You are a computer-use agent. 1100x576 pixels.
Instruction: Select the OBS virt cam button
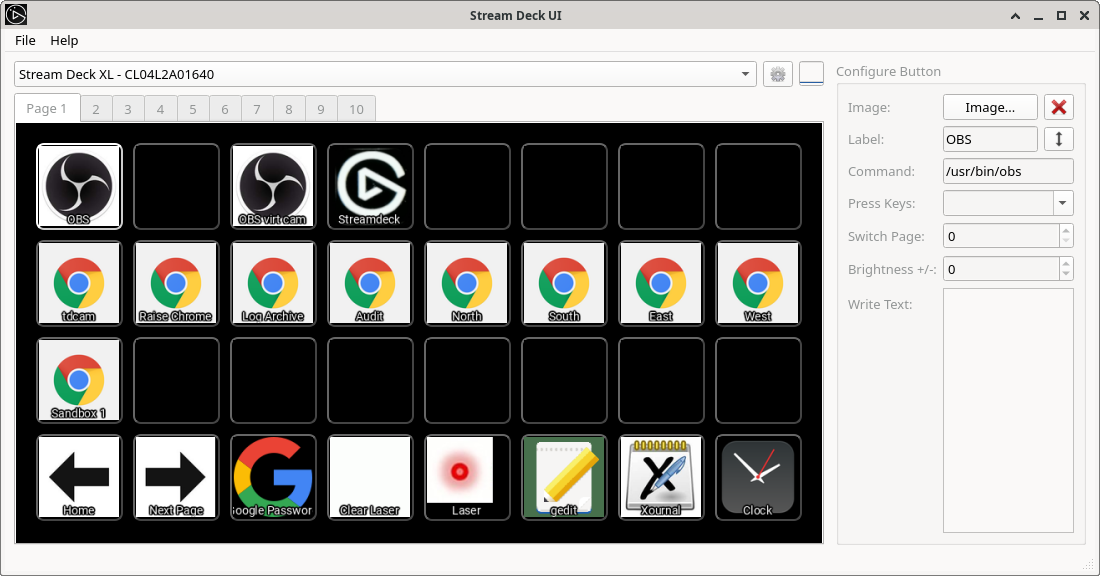[273, 186]
